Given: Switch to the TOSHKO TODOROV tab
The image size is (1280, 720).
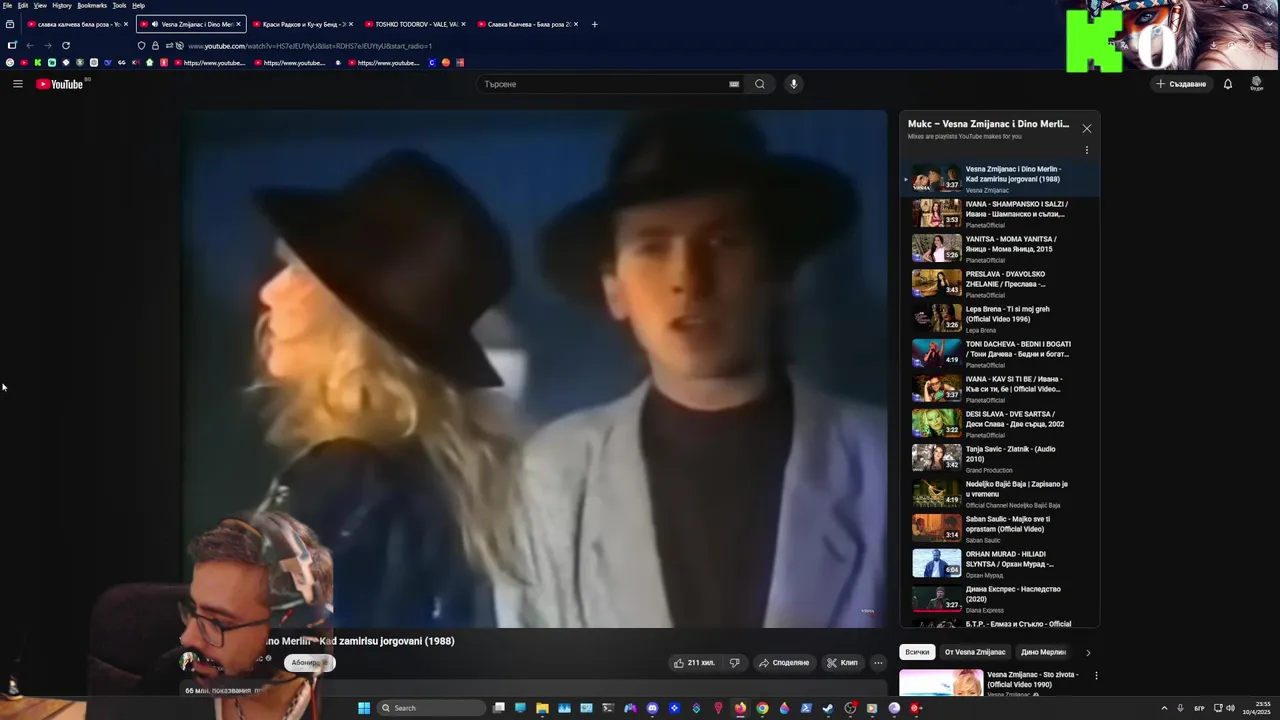Looking at the screenshot, I should point(414,24).
